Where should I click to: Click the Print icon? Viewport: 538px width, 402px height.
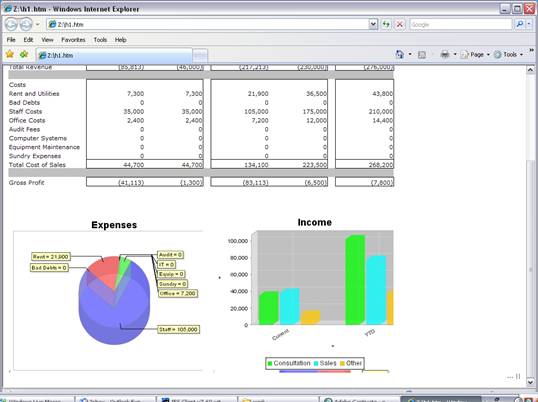(445, 54)
